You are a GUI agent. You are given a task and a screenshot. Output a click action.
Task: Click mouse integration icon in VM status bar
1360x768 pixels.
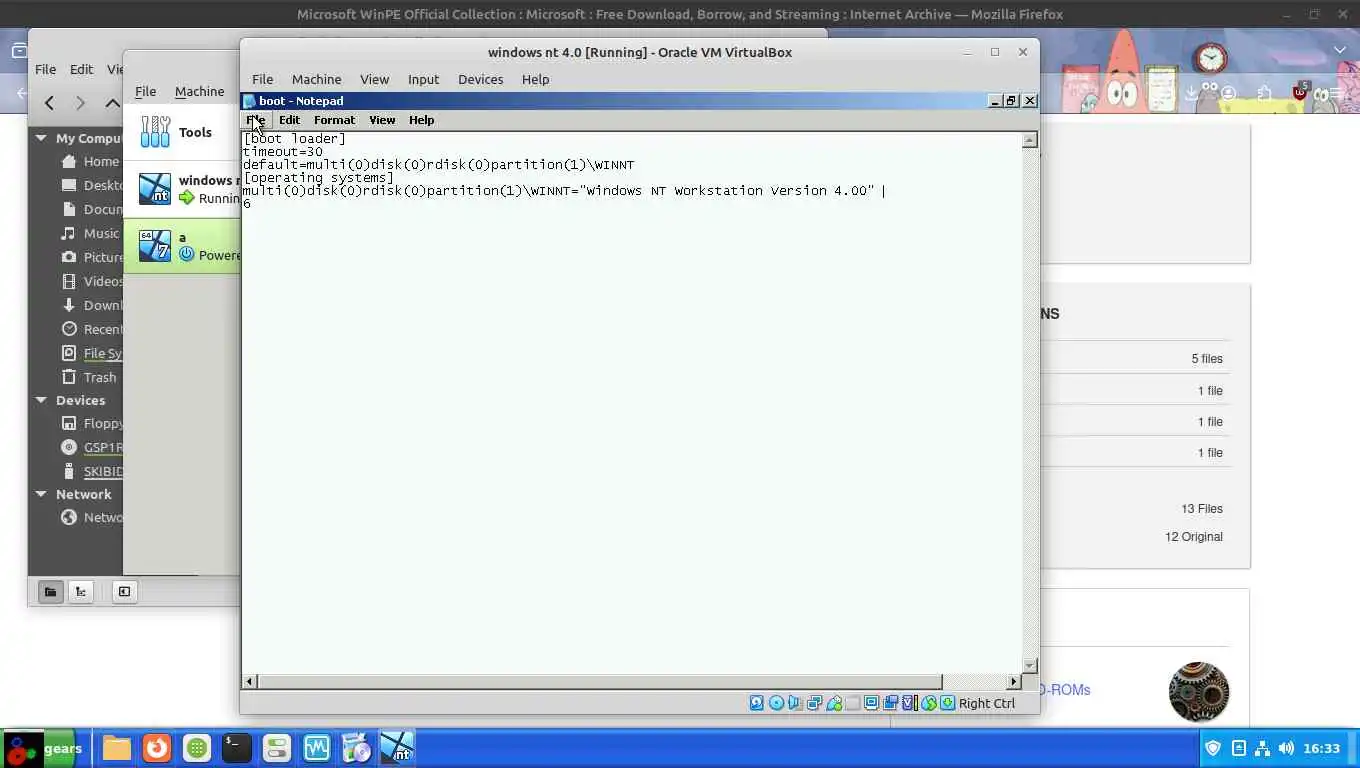point(929,703)
